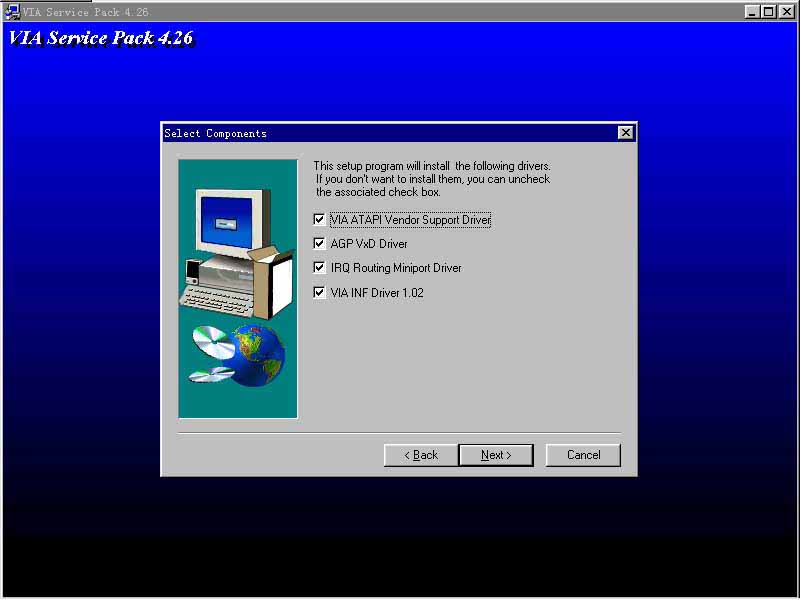Toggle the IRQ Routing Miniport Driver checkbox
The image size is (800, 600).
click(319, 268)
